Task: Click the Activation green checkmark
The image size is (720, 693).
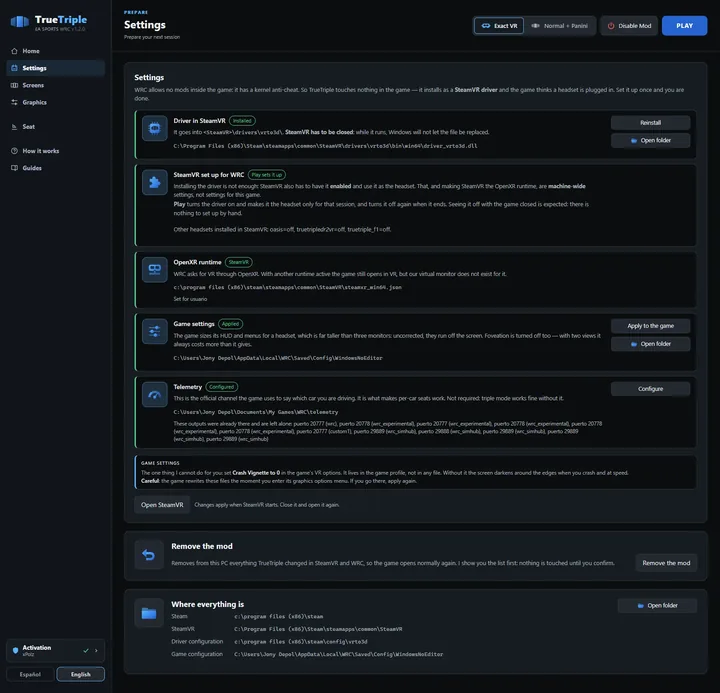Action: [x=86, y=650]
